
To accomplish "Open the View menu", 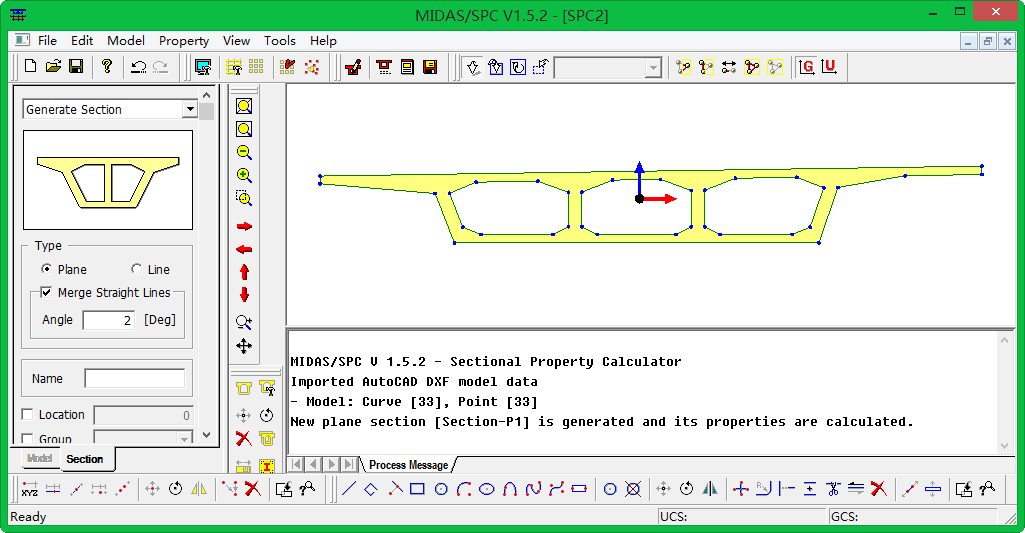I will coord(236,41).
